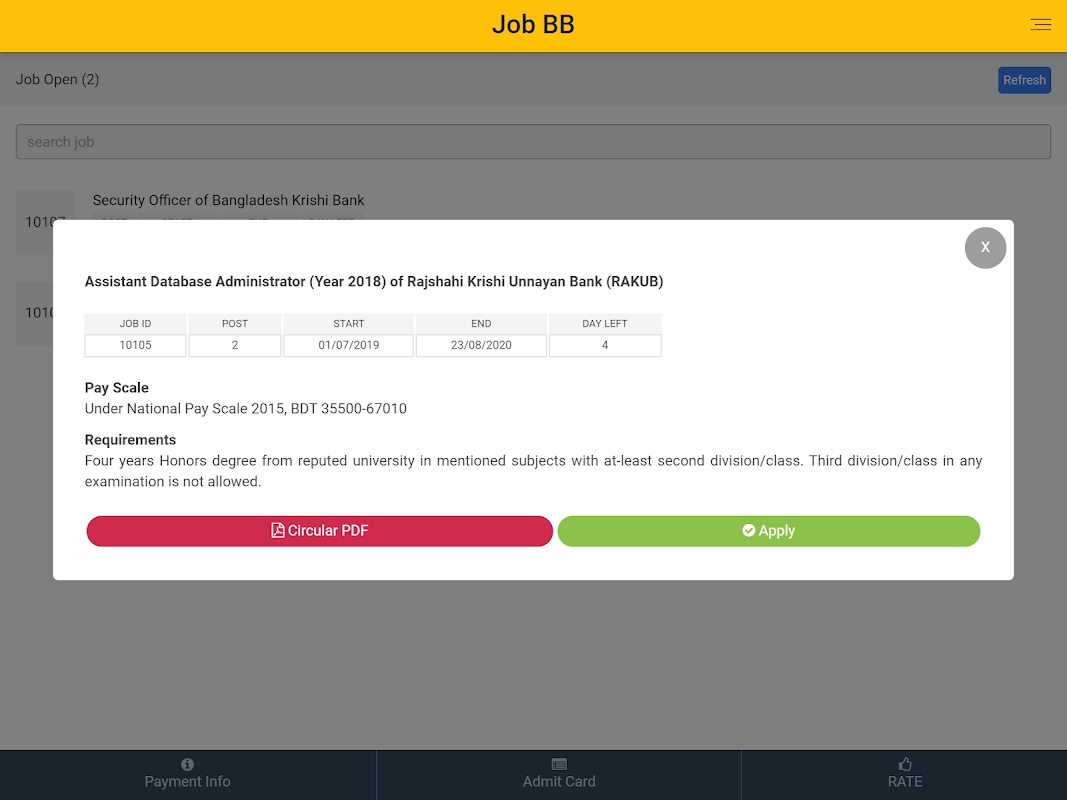Screen dimensions: 1067x800
Task: Open the Admit Card tab
Action: 559,774
